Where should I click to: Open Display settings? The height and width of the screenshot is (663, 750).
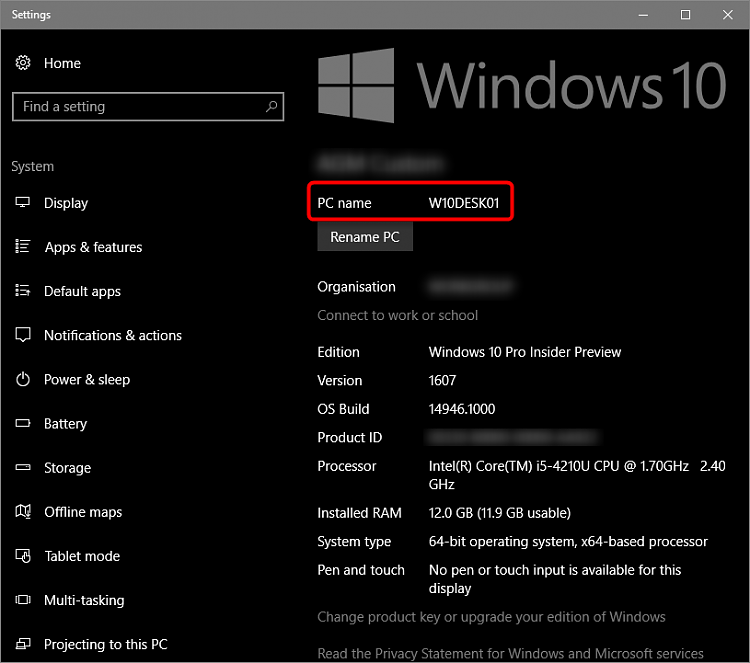pyautogui.click(x=66, y=203)
